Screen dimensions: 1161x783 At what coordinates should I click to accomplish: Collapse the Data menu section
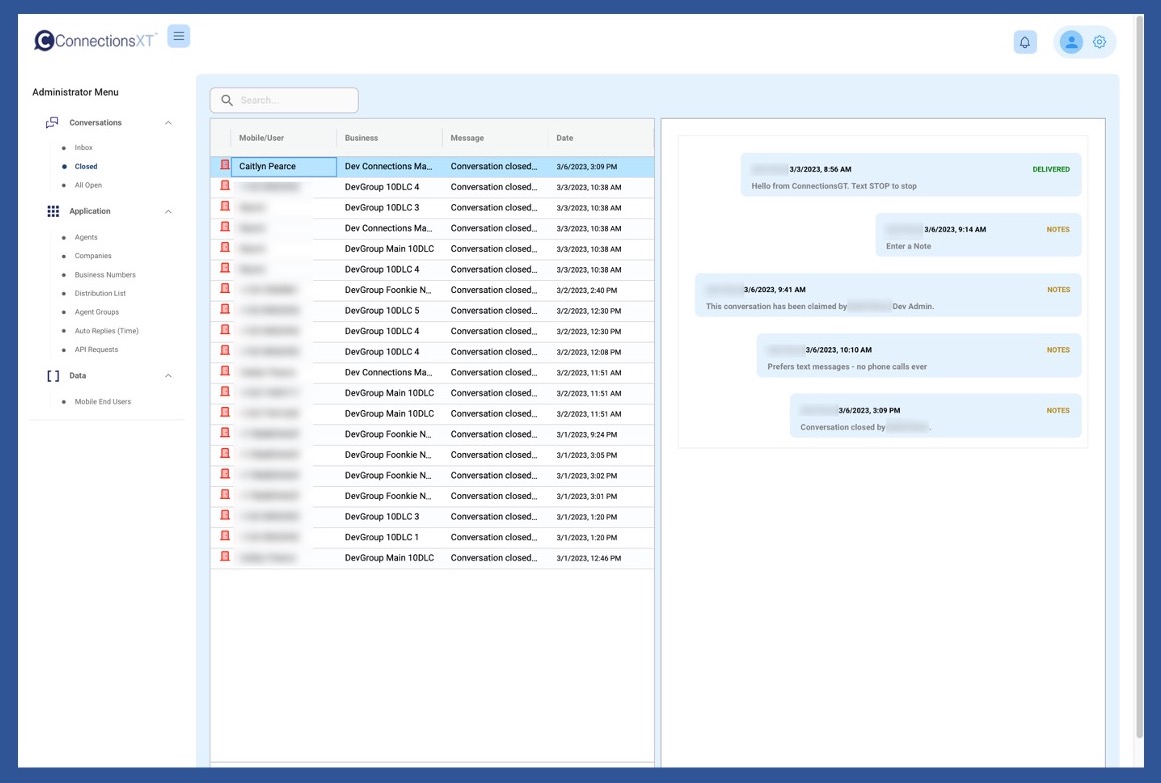(168, 376)
